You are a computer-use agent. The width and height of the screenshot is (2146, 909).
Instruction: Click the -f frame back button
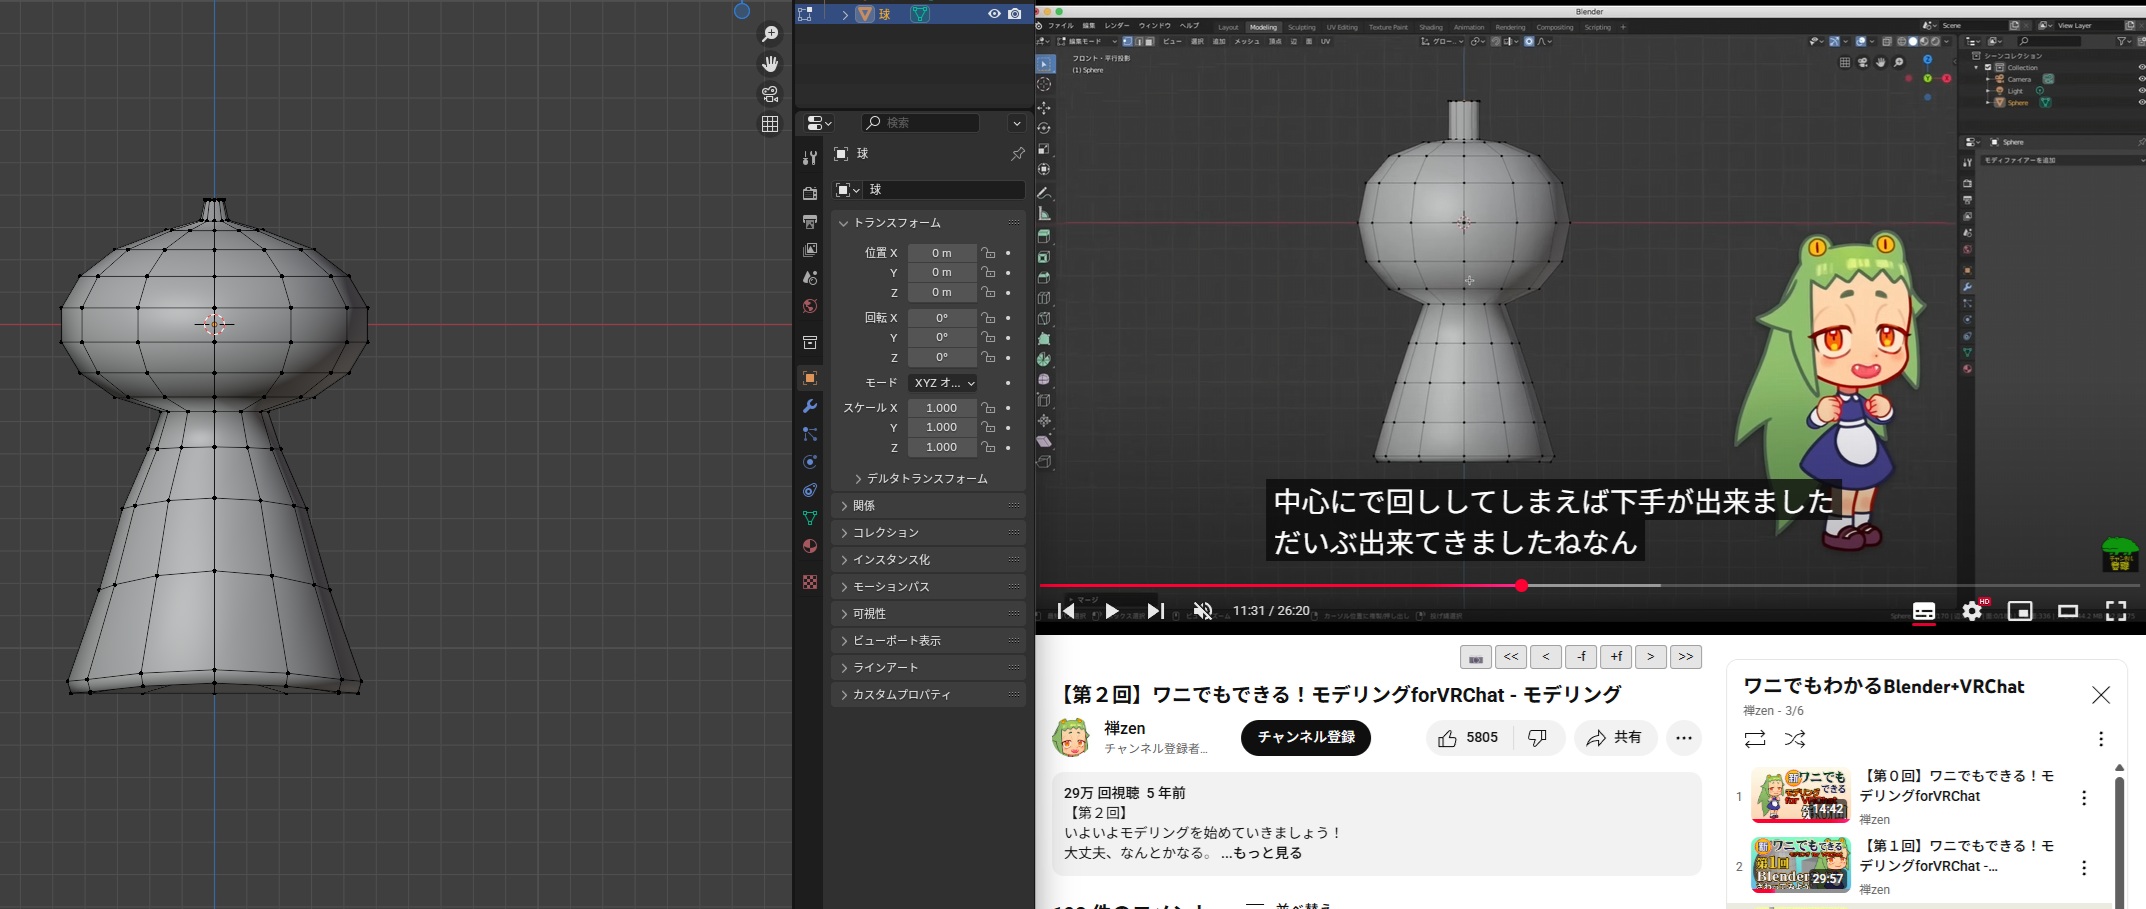coord(1581,657)
